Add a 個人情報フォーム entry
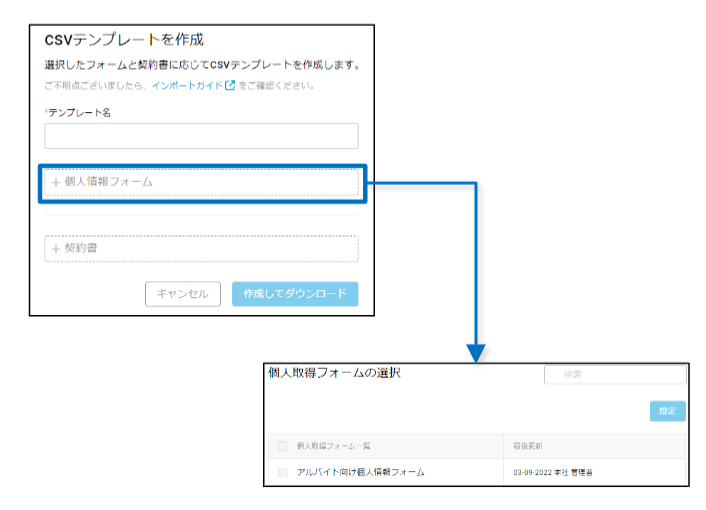Screen dimensions: 706x510 [201, 182]
